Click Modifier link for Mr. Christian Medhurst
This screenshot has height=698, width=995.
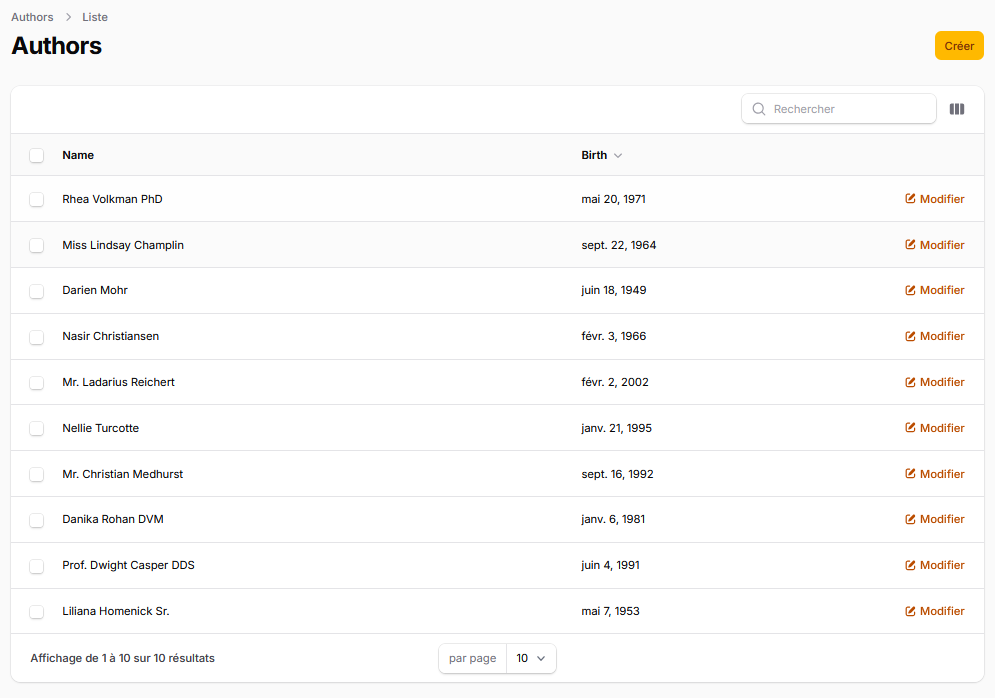935,474
